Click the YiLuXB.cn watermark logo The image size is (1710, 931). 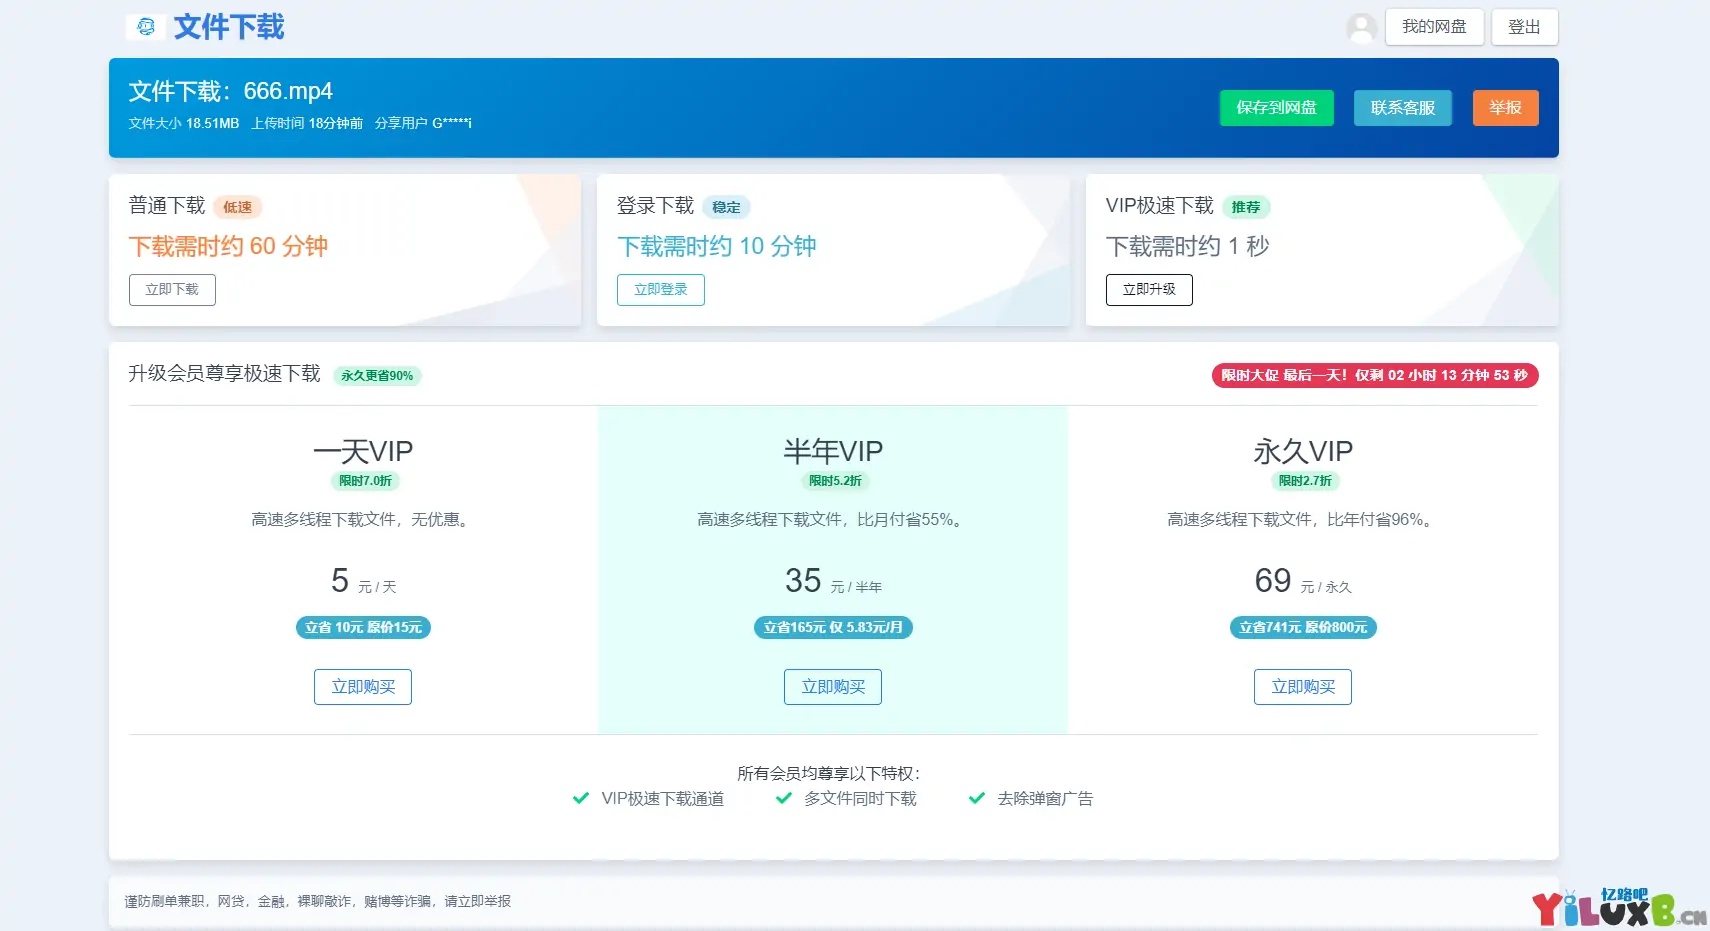(x=1617, y=908)
